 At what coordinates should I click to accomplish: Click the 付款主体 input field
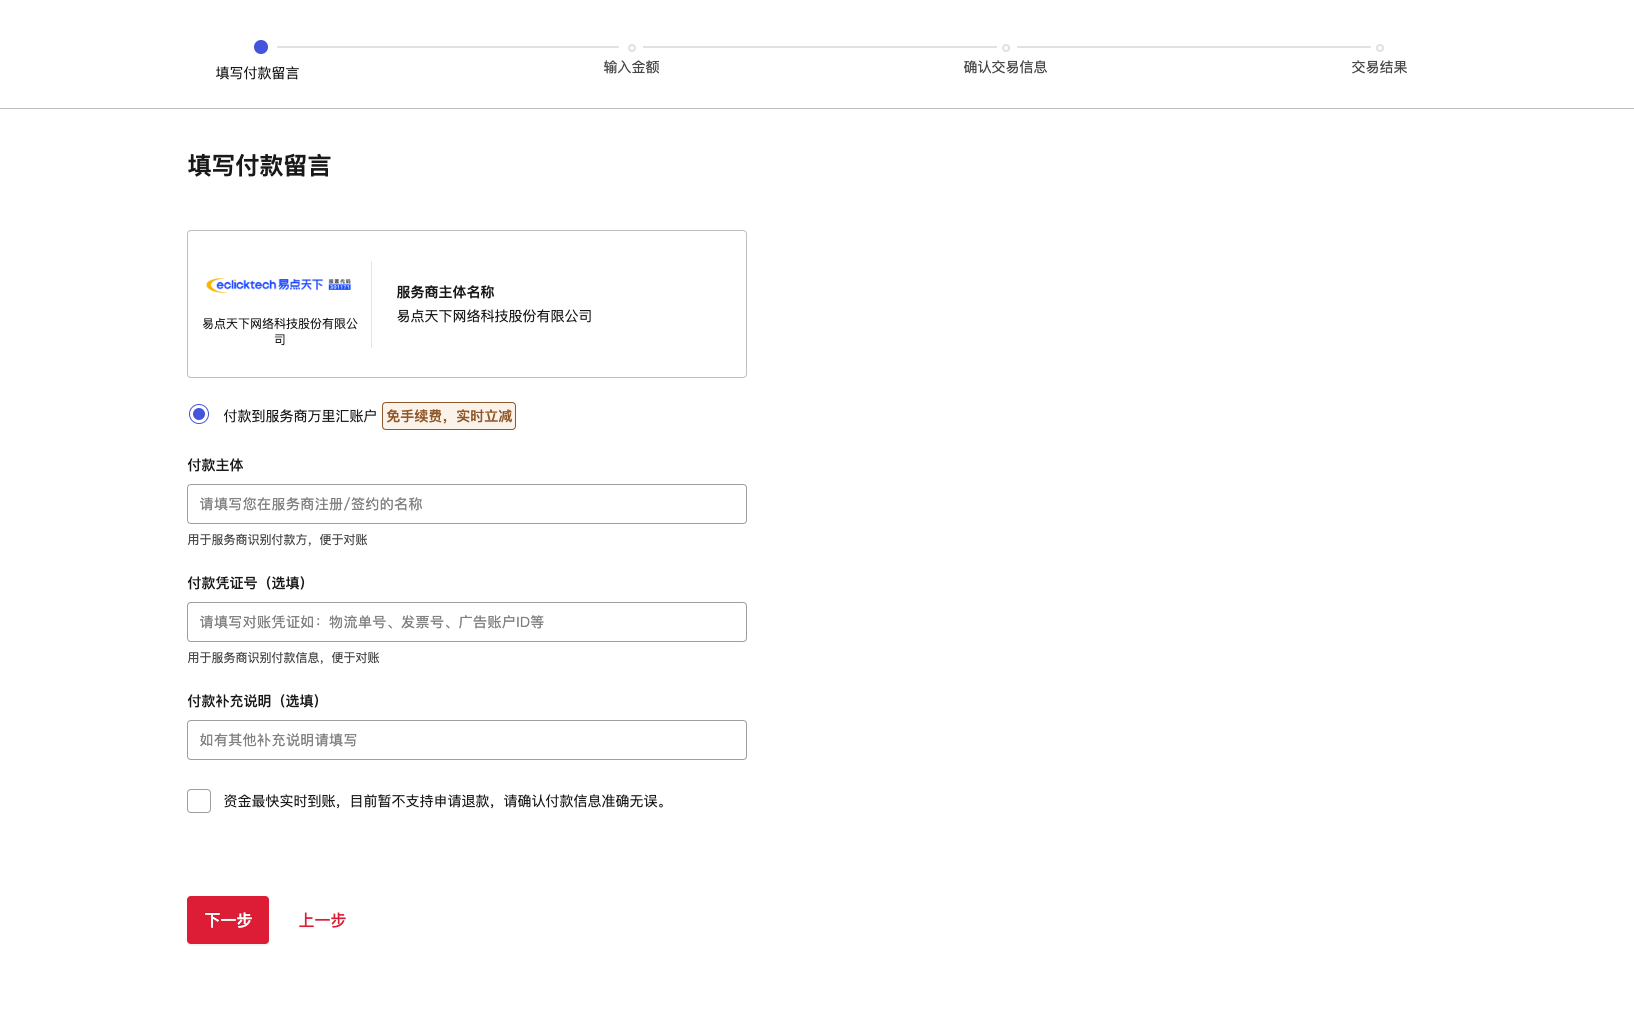click(x=466, y=504)
